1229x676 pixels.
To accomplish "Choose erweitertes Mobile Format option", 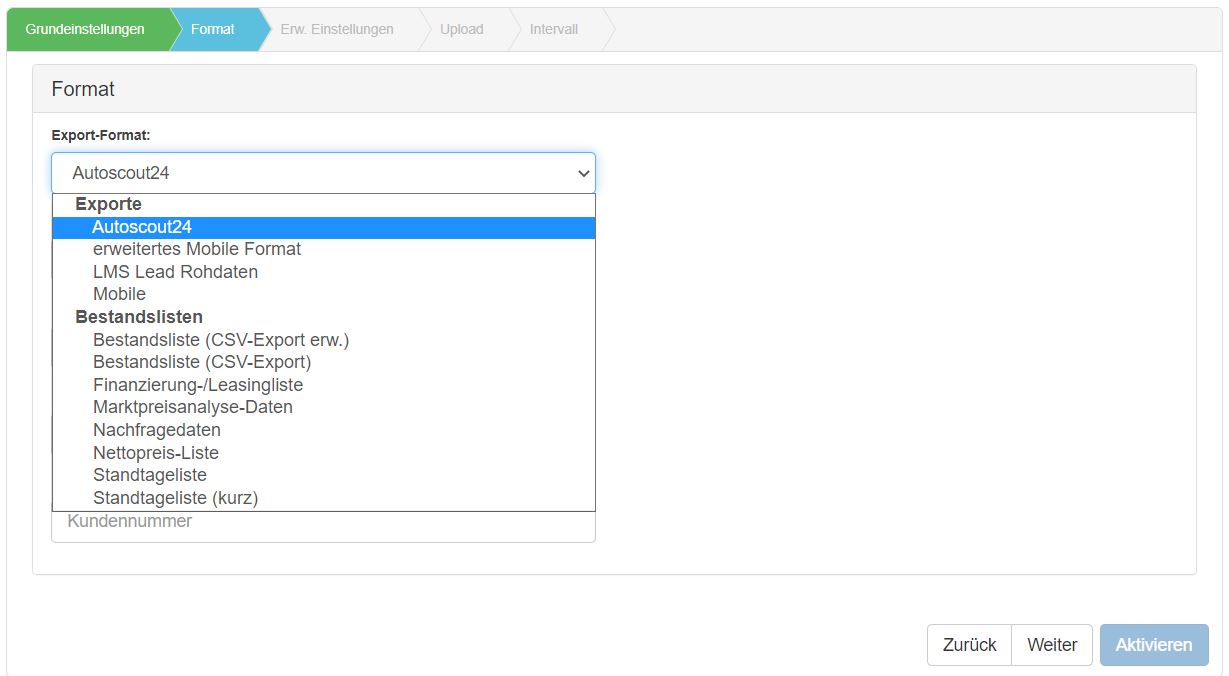I will point(324,249).
